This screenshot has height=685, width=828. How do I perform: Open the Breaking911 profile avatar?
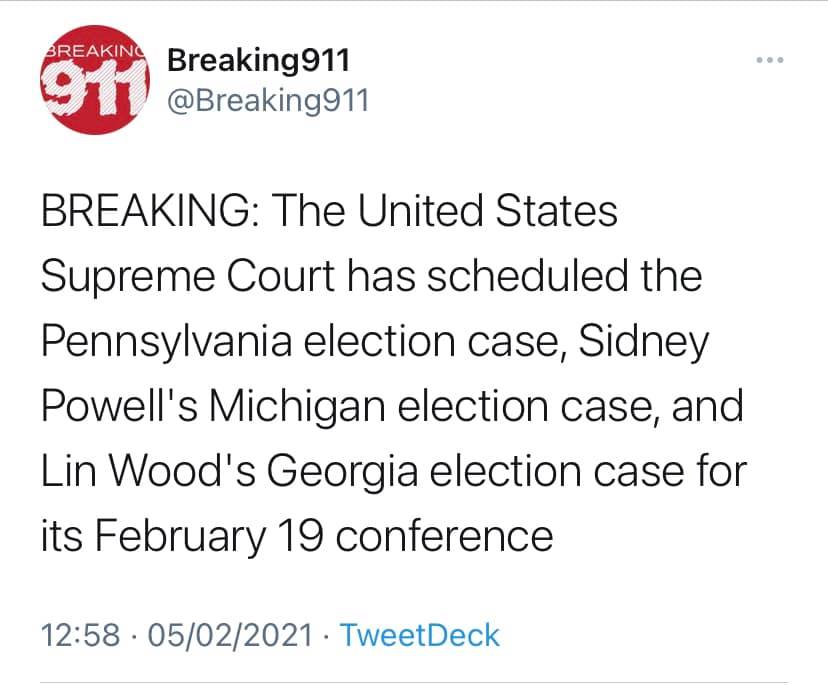point(95,80)
